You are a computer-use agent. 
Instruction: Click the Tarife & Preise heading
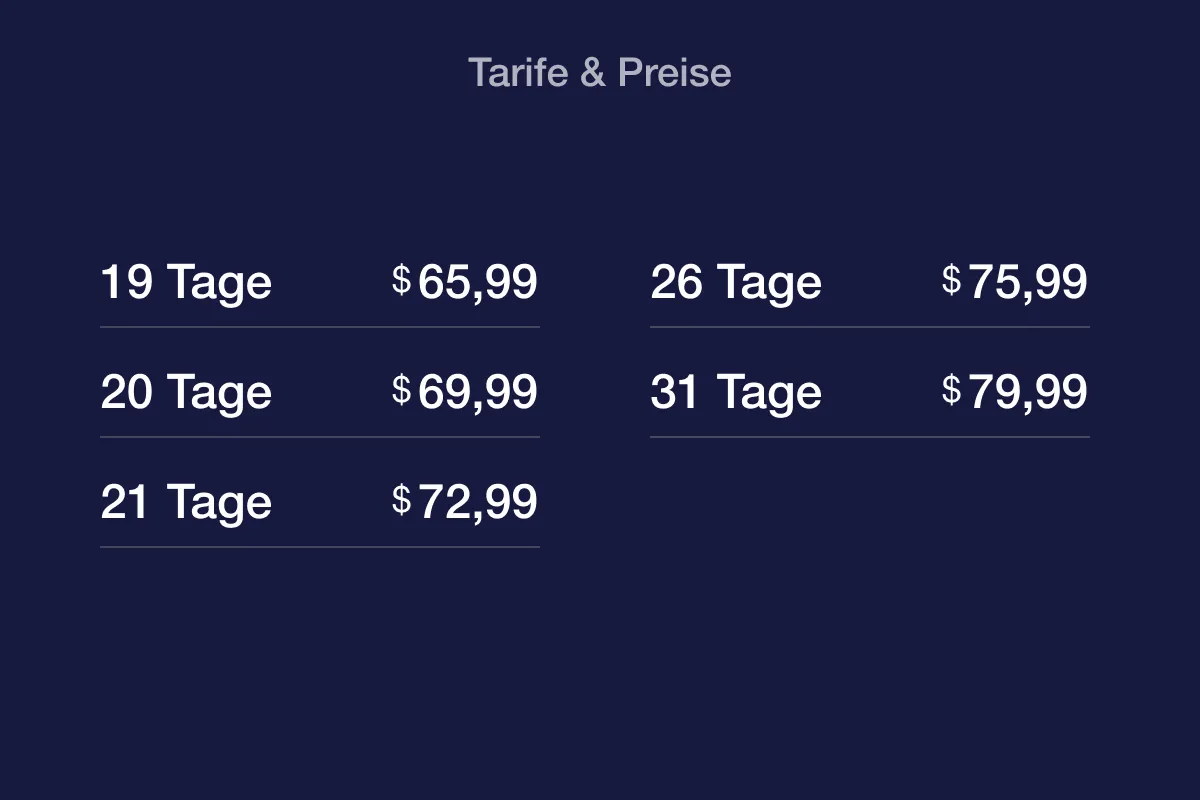click(599, 73)
